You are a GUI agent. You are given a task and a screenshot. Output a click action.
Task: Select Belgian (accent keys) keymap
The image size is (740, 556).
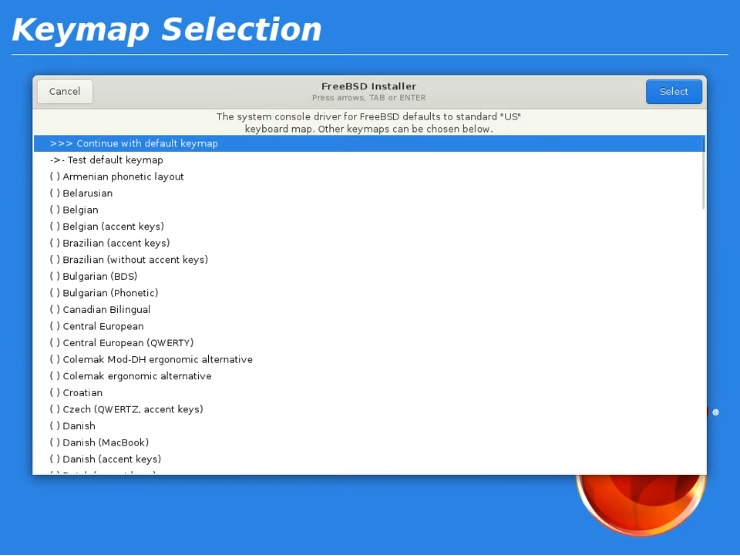point(107,227)
